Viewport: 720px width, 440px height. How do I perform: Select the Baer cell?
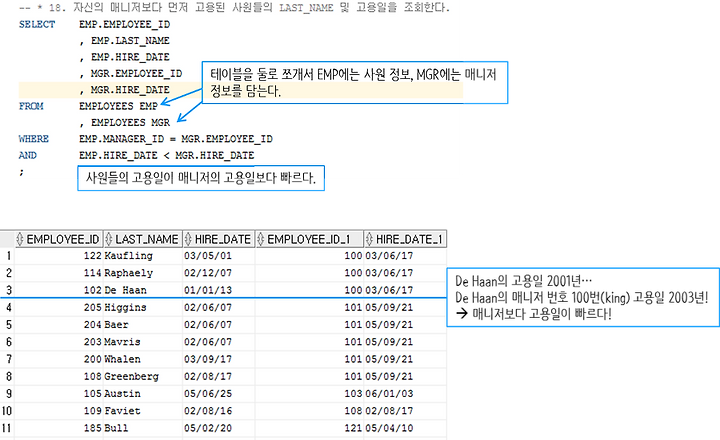tap(143, 325)
